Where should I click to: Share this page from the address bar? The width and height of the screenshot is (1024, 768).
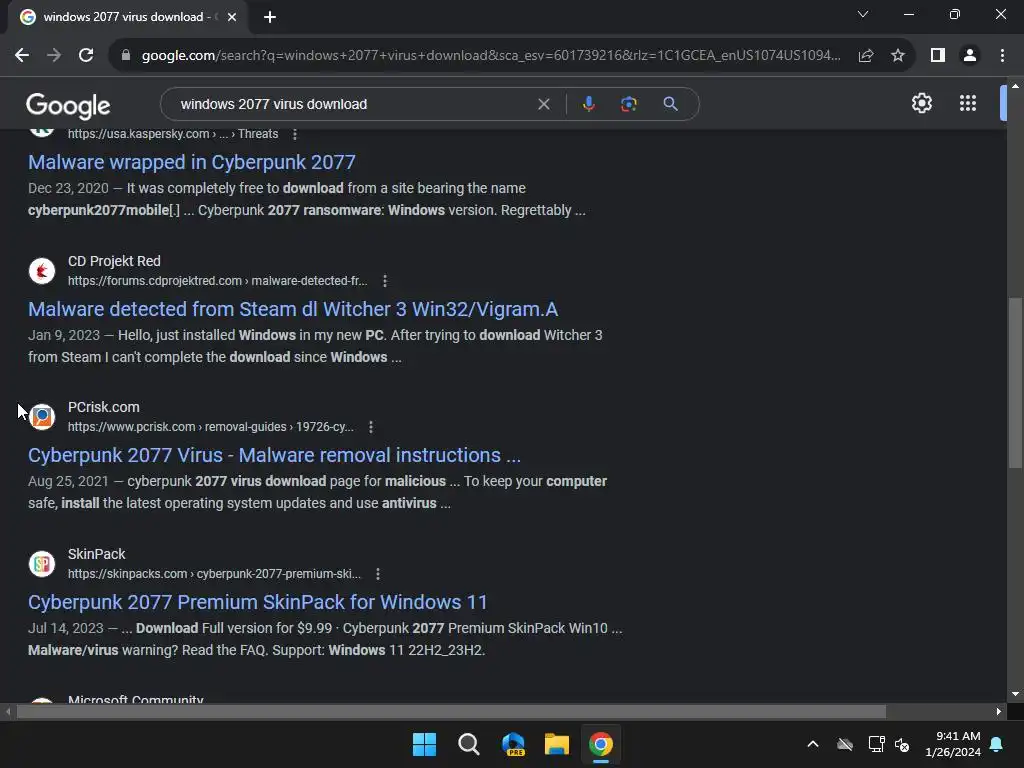pyautogui.click(x=866, y=56)
